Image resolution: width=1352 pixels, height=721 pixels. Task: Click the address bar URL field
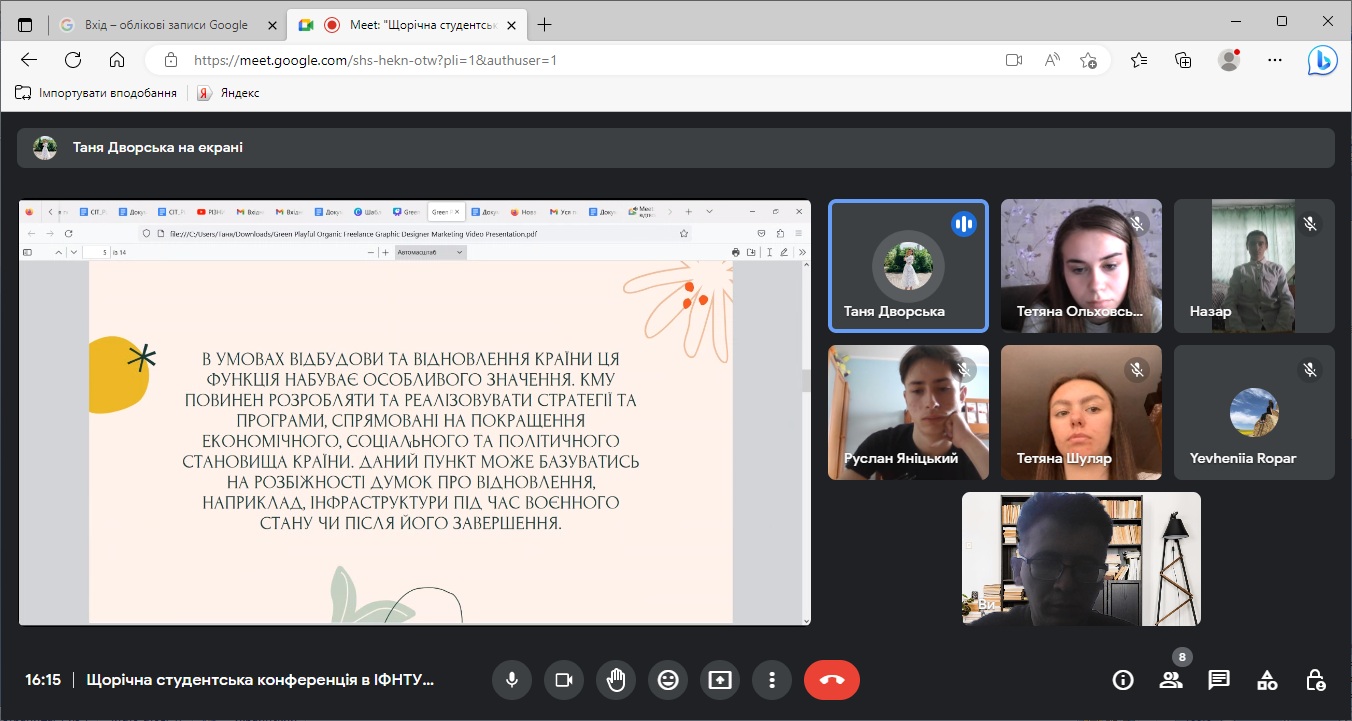580,60
